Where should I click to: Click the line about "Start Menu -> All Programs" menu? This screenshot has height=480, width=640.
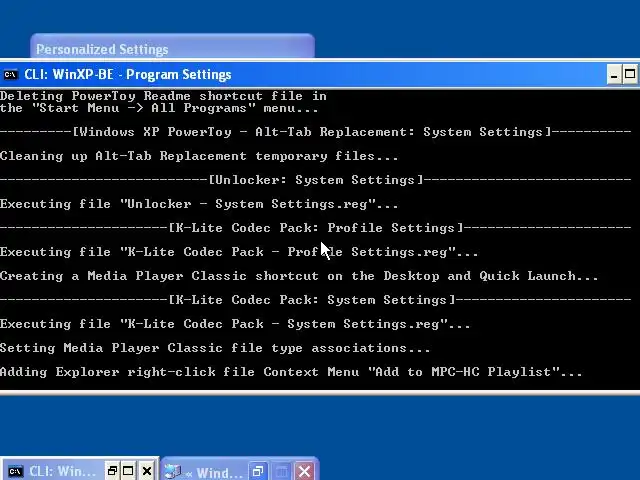click(159, 108)
